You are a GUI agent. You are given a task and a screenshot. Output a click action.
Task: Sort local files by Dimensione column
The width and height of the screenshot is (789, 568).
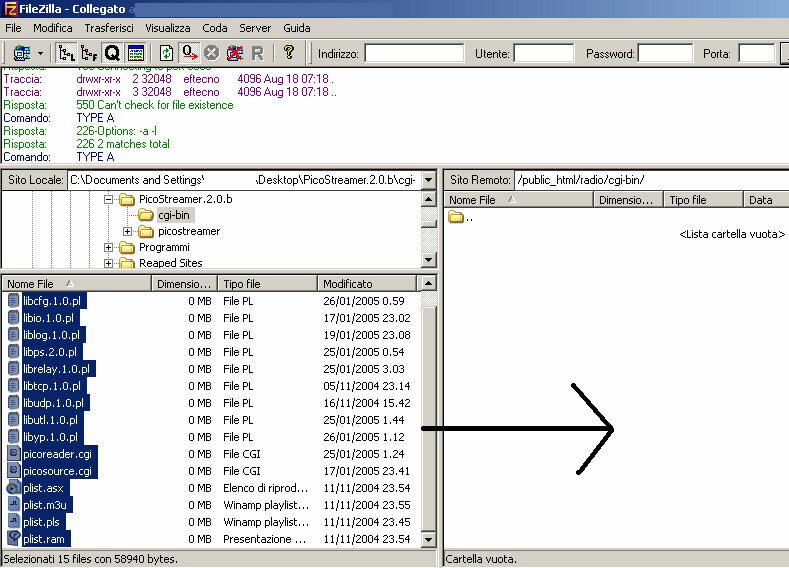tap(184, 284)
